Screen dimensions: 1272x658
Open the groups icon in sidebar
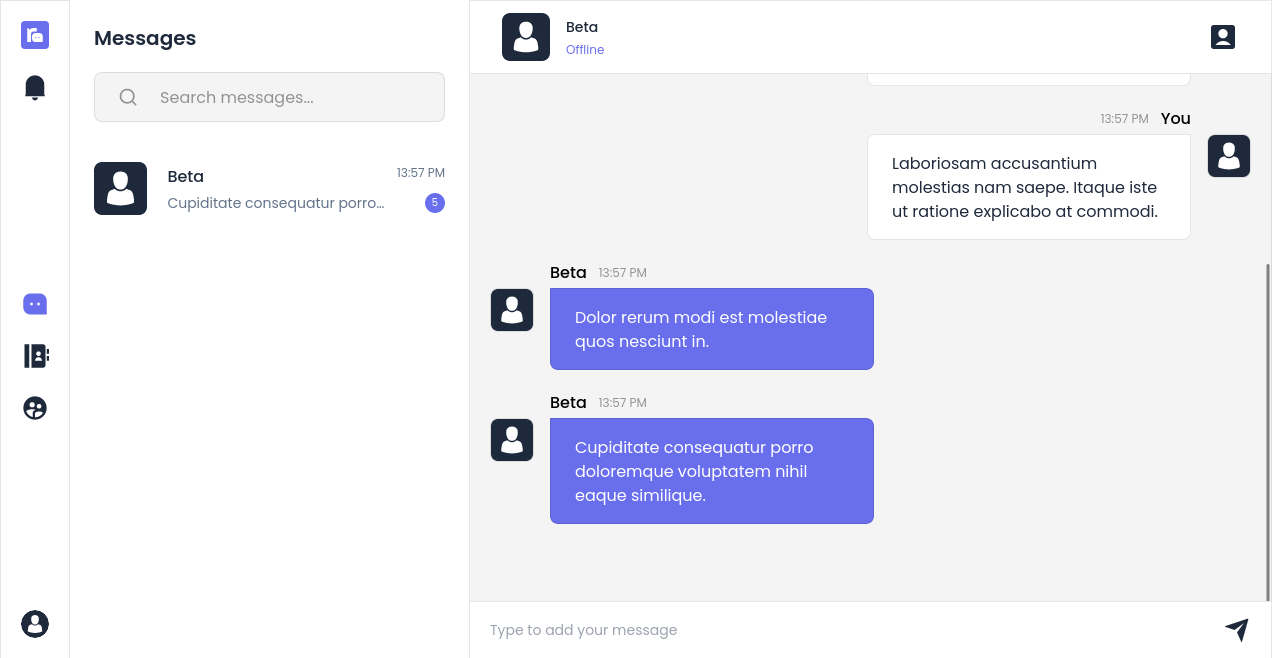pyautogui.click(x=35, y=408)
